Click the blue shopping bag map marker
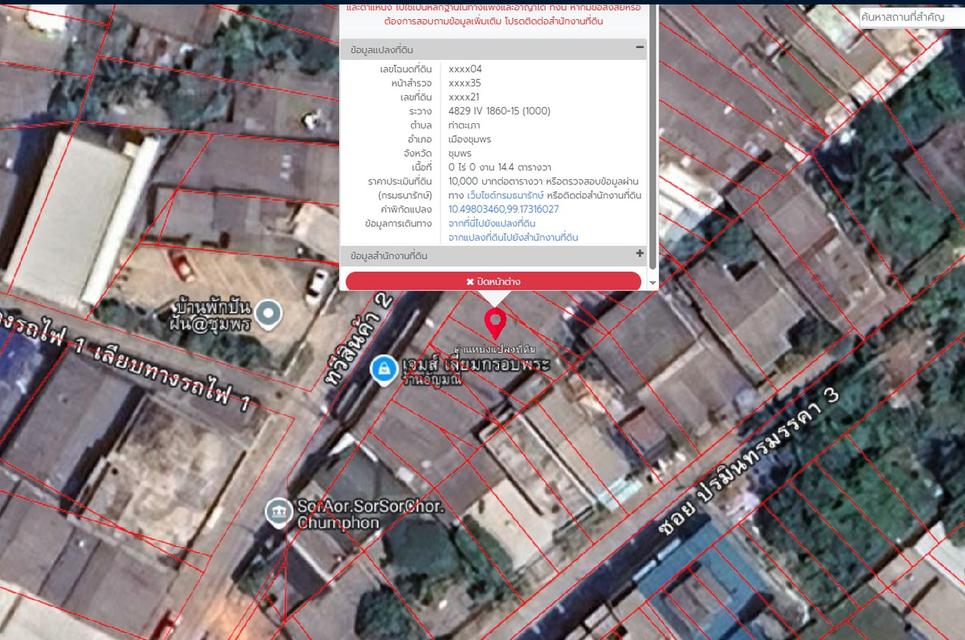Image resolution: width=965 pixels, height=640 pixels. [x=384, y=370]
